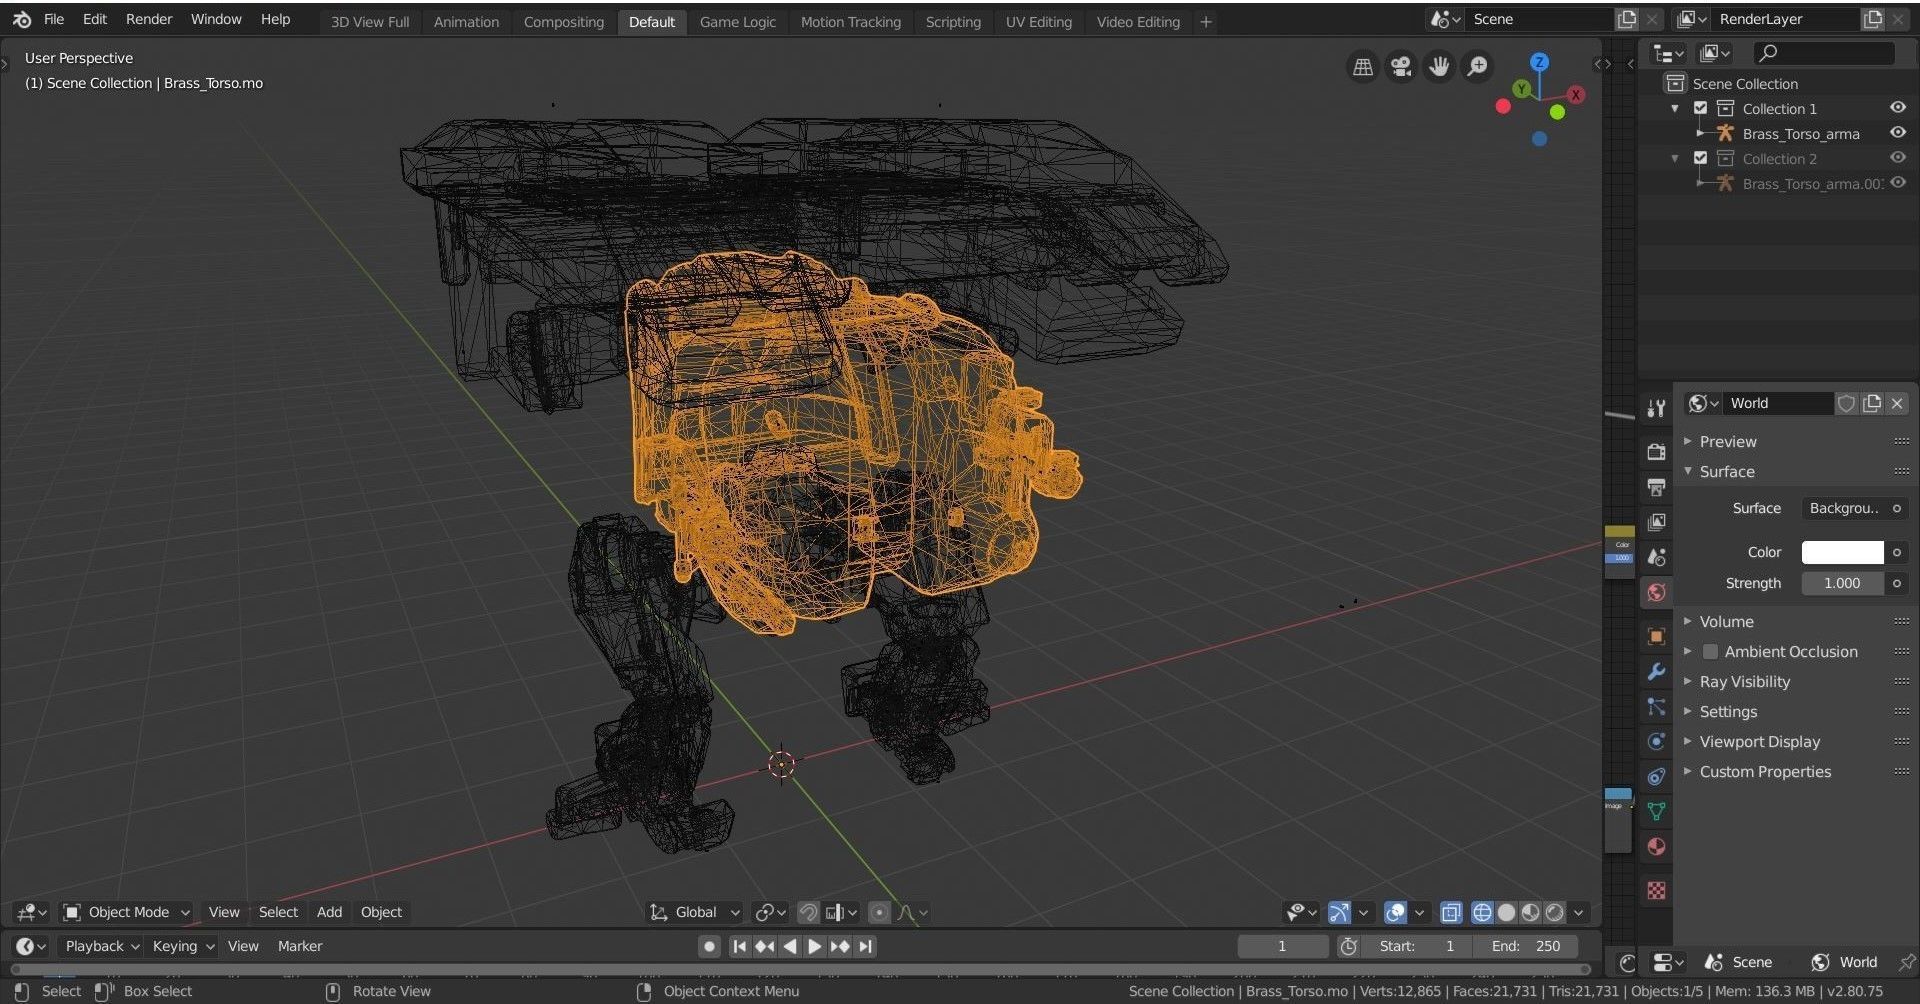Toggle proportional editing

pyautogui.click(x=879, y=912)
